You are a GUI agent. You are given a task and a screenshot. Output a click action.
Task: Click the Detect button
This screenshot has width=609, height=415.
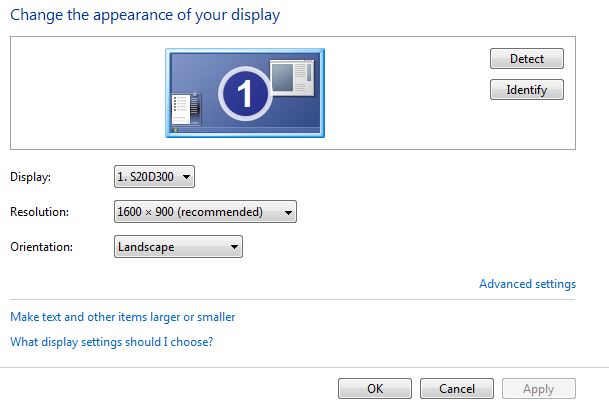527,59
